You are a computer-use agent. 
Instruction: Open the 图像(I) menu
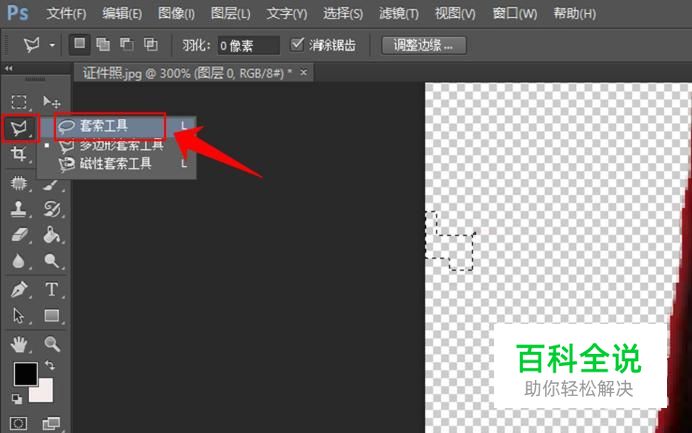[x=176, y=14]
